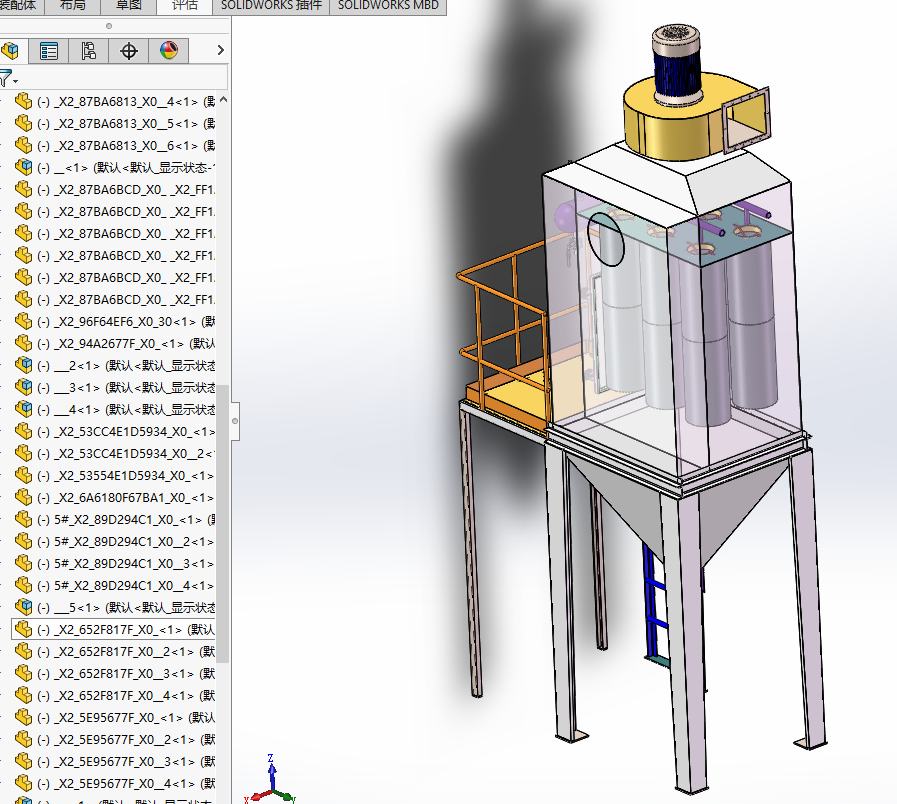Select the _X2_652F817F_X0__3<1> component
Image resolution: width=897 pixels, height=804 pixels.
point(114,674)
